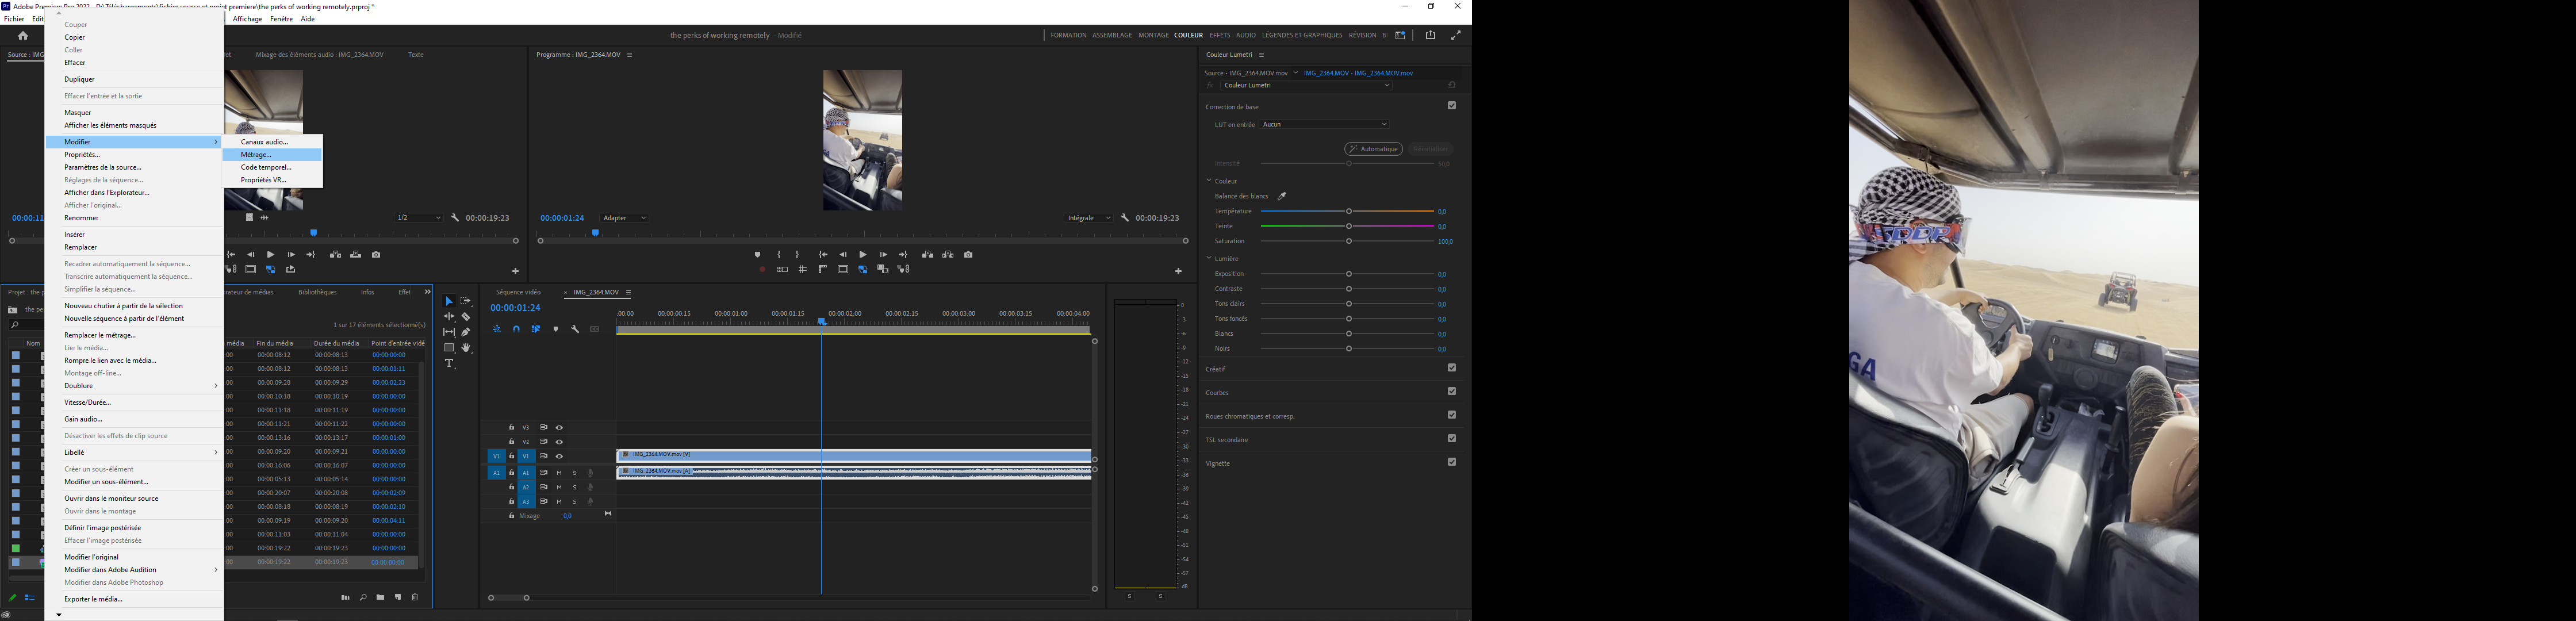Choose Canaux audio... in the submenu
Image resolution: width=2576 pixels, height=621 pixels.
tap(273, 142)
